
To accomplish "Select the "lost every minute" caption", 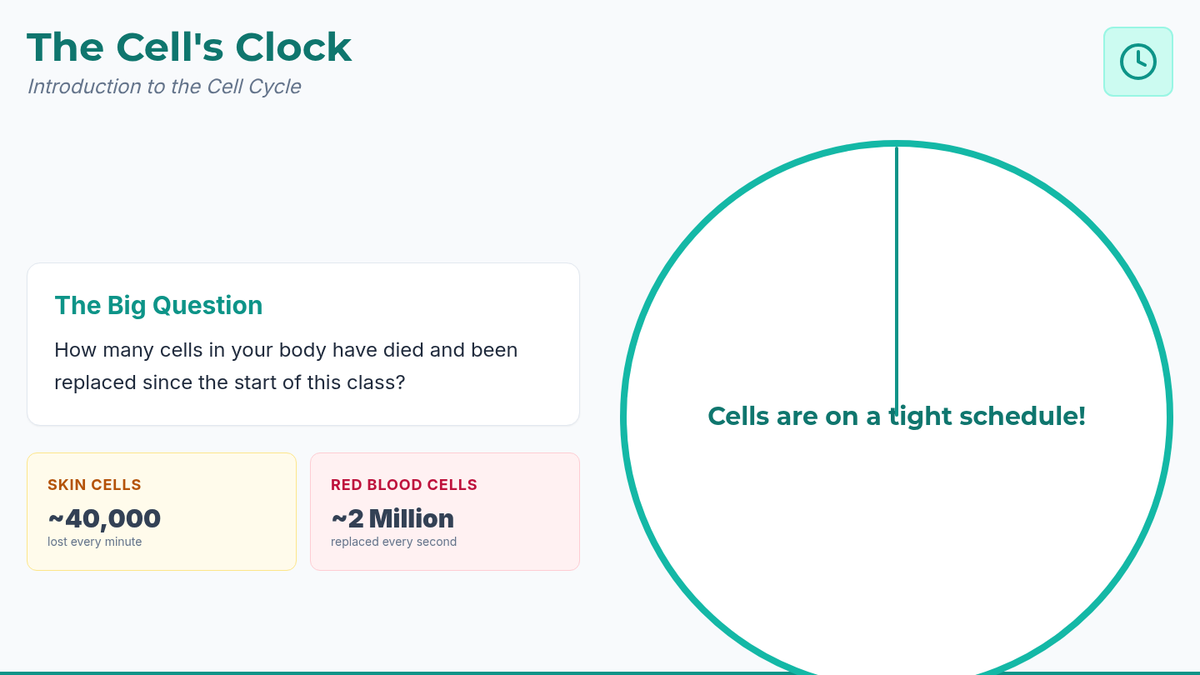I will coord(94,542).
